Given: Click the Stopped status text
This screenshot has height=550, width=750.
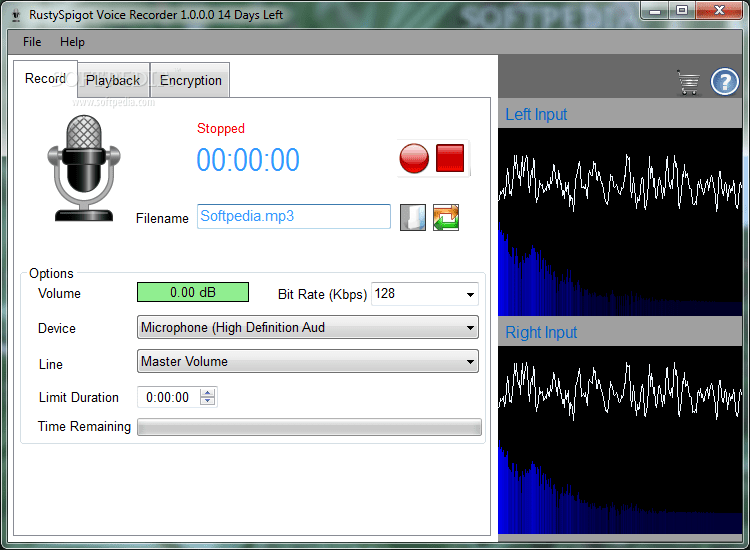Looking at the screenshot, I should 221,128.
